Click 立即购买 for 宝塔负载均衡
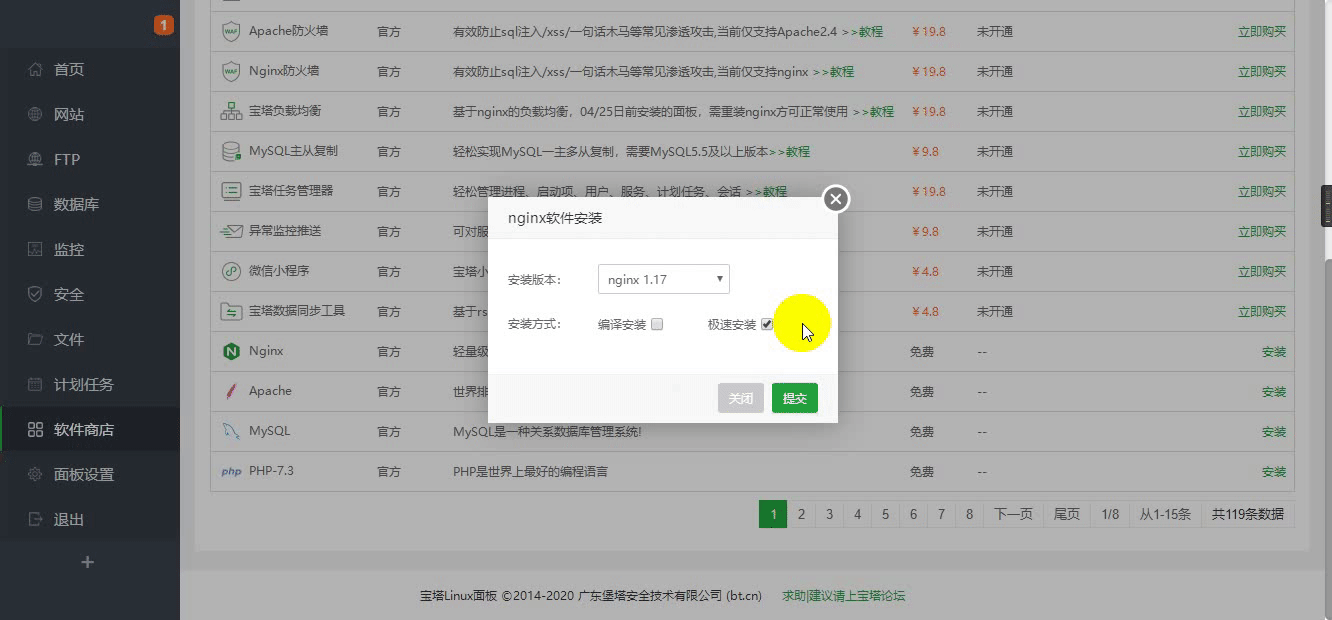The width and height of the screenshot is (1332, 620). [x=1262, y=111]
